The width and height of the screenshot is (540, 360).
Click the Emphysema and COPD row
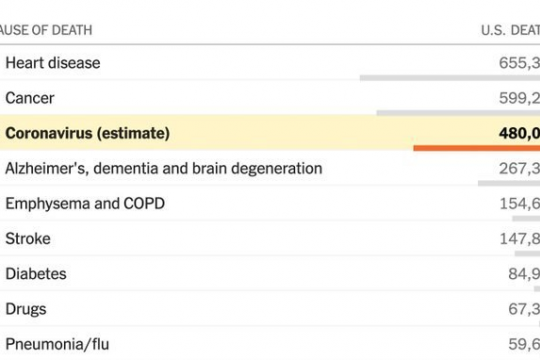tap(270, 204)
